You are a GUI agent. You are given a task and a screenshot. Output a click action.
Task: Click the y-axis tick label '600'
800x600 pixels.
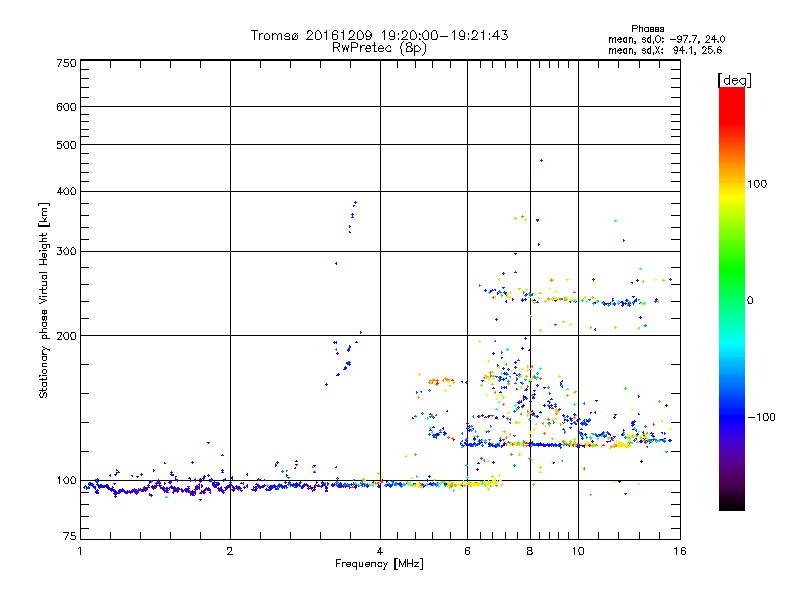click(66, 107)
